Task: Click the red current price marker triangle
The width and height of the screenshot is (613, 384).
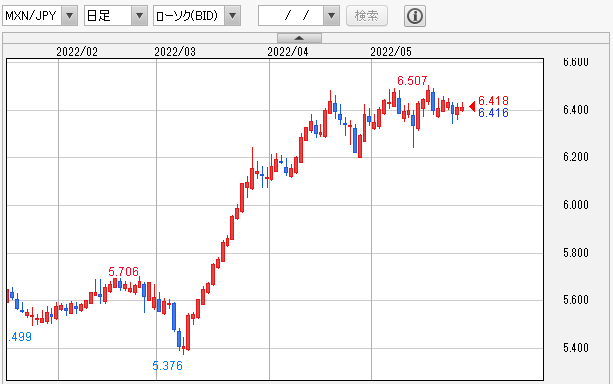Action: click(472, 106)
